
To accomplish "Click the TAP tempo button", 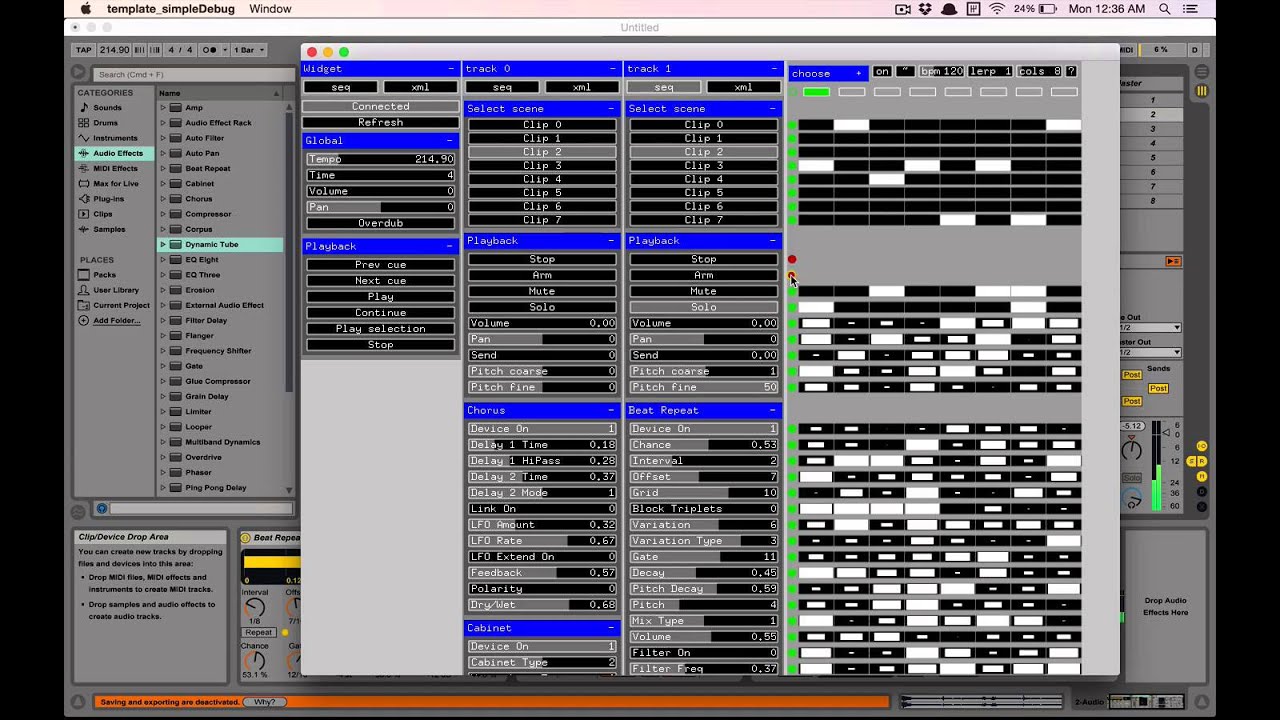I will click(x=85, y=50).
